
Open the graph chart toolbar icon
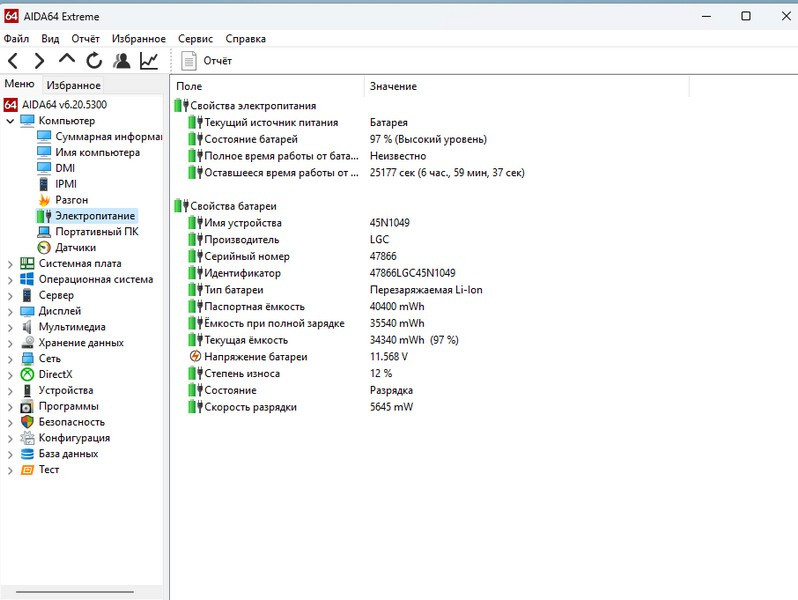[149, 61]
